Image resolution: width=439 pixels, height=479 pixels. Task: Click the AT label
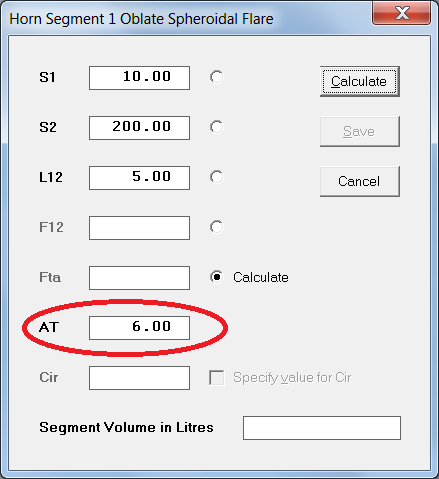click(x=49, y=327)
